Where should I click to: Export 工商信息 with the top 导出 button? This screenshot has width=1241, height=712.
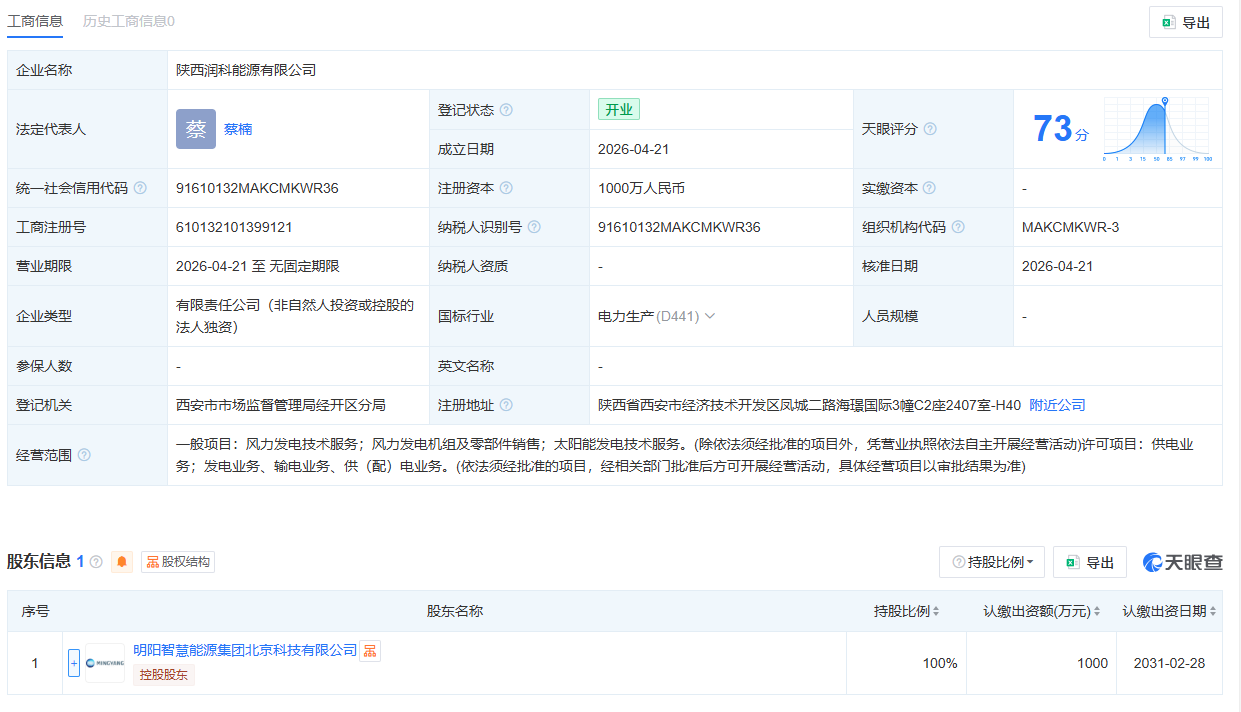coord(1186,22)
